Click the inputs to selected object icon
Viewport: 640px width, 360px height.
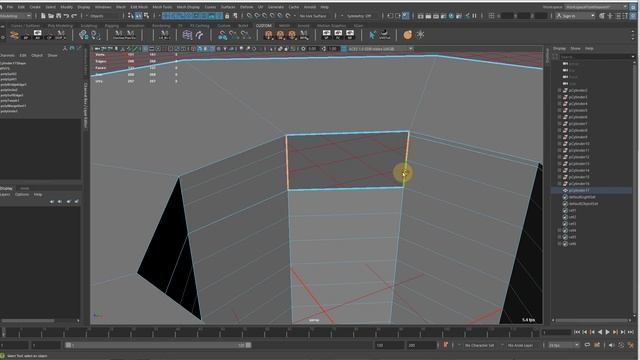[x=390, y=16]
